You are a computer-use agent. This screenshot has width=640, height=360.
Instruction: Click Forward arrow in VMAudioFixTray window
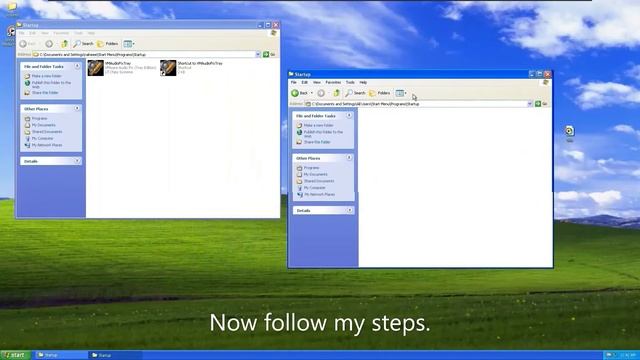(49, 44)
